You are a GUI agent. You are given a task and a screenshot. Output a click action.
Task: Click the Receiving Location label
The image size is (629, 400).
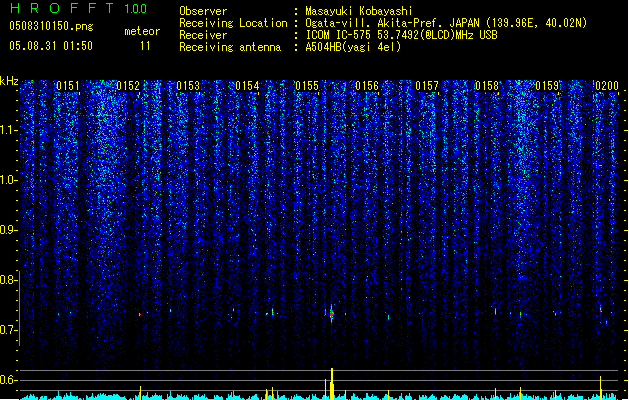(233, 23)
